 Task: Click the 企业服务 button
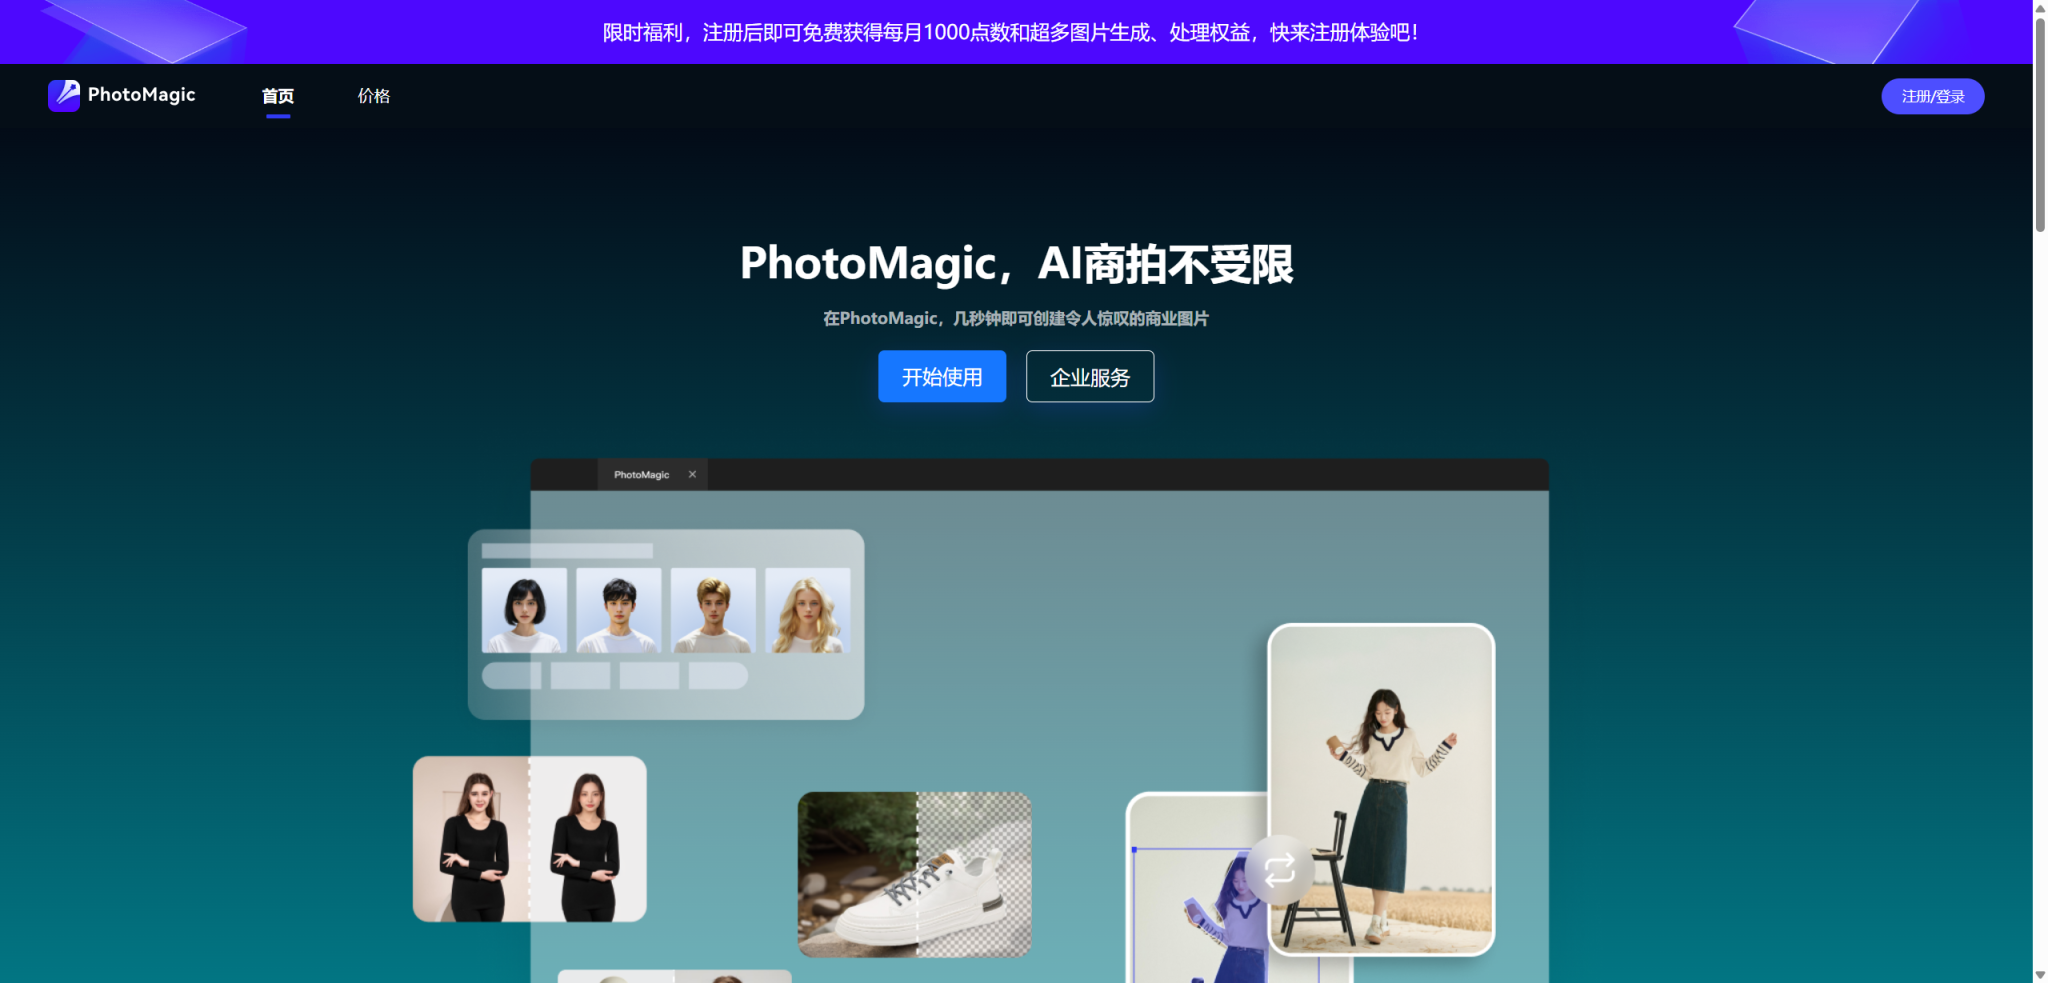1090,376
